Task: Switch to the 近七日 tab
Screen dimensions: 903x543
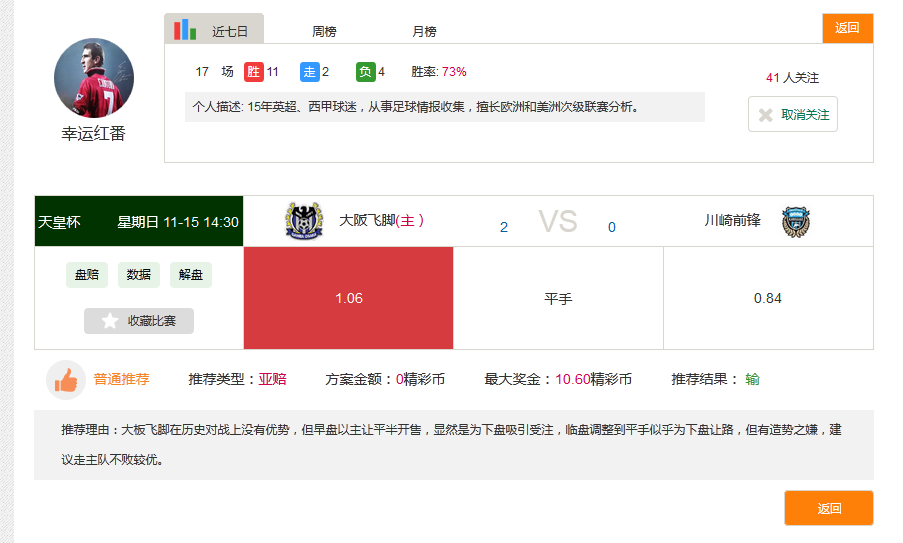Action: click(229, 31)
